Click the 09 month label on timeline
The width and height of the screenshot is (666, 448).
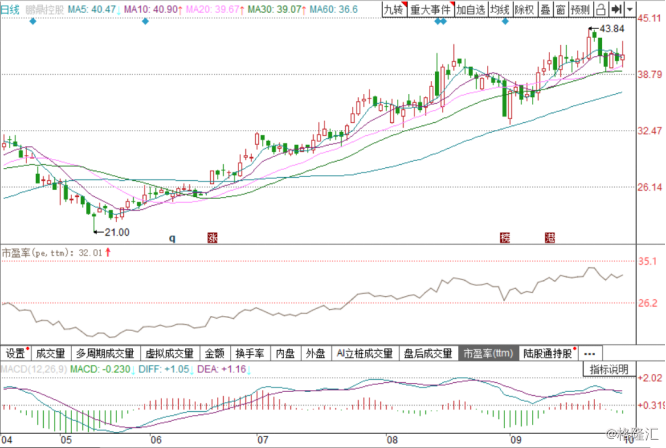point(515,440)
